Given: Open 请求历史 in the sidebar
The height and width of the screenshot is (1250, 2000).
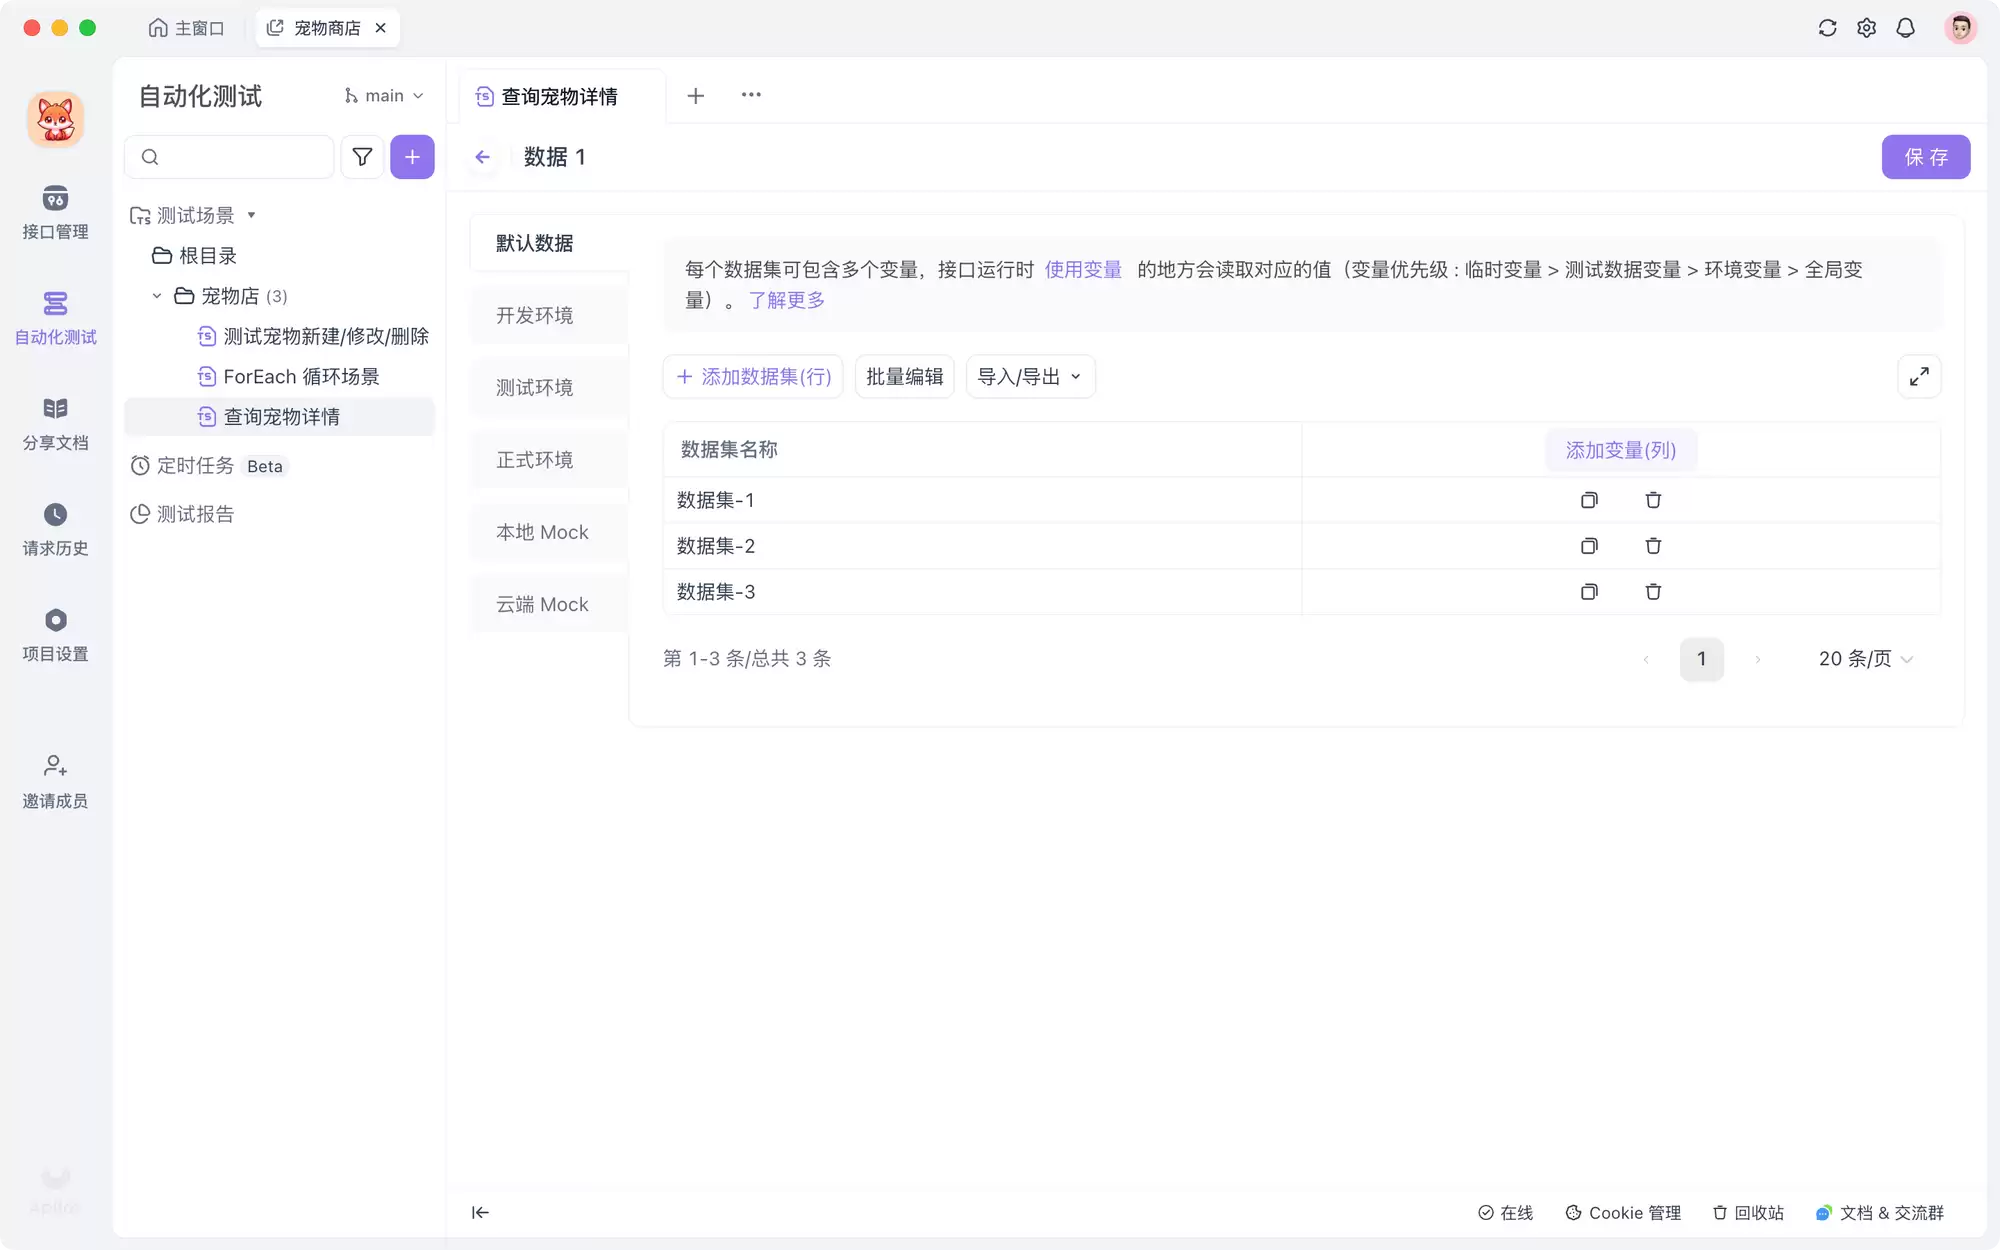Looking at the screenshot, I should point(55,530).
